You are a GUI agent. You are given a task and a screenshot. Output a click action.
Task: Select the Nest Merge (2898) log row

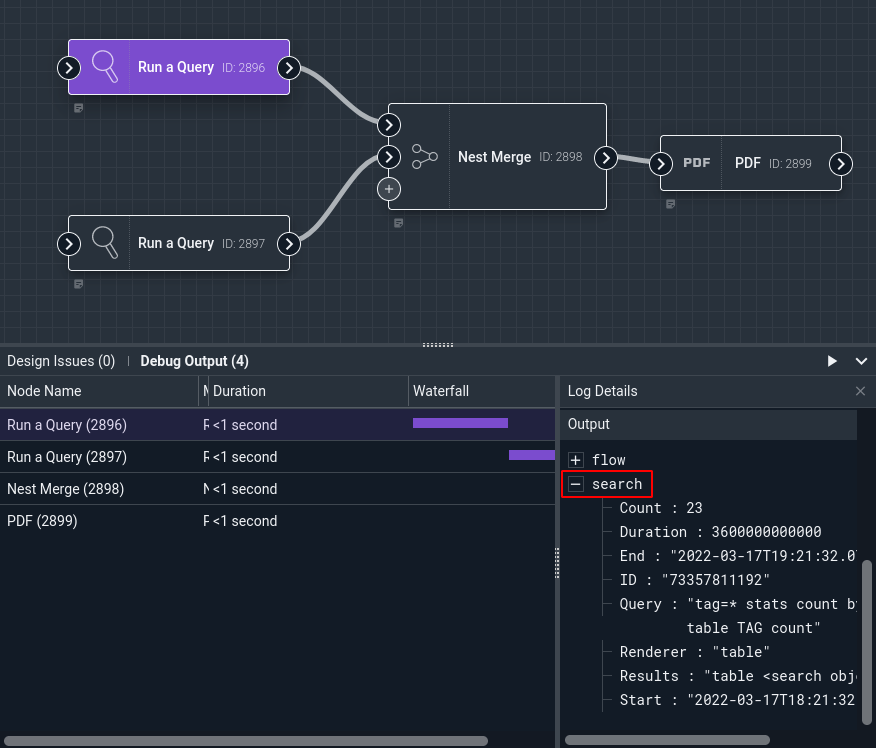[x=277, y=489]
